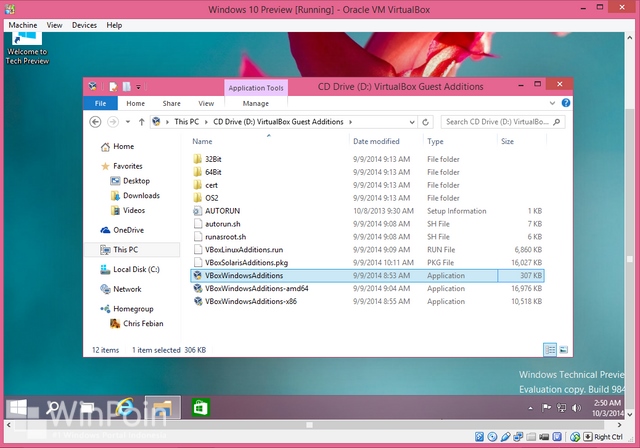
Task: Select the VBoxSolarisAdditions.pkg file
Action: (367, 263)
